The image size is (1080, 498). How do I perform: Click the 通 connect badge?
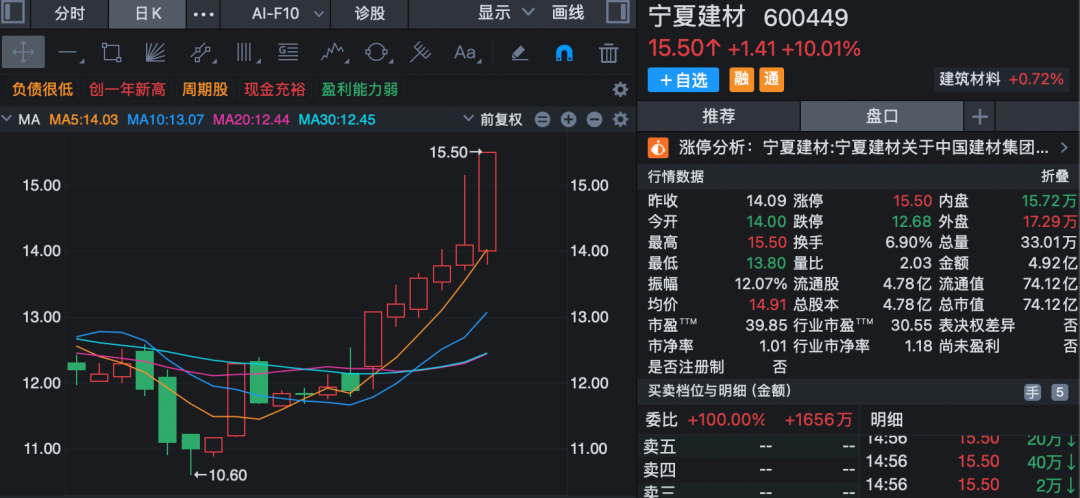click(771, 80)
